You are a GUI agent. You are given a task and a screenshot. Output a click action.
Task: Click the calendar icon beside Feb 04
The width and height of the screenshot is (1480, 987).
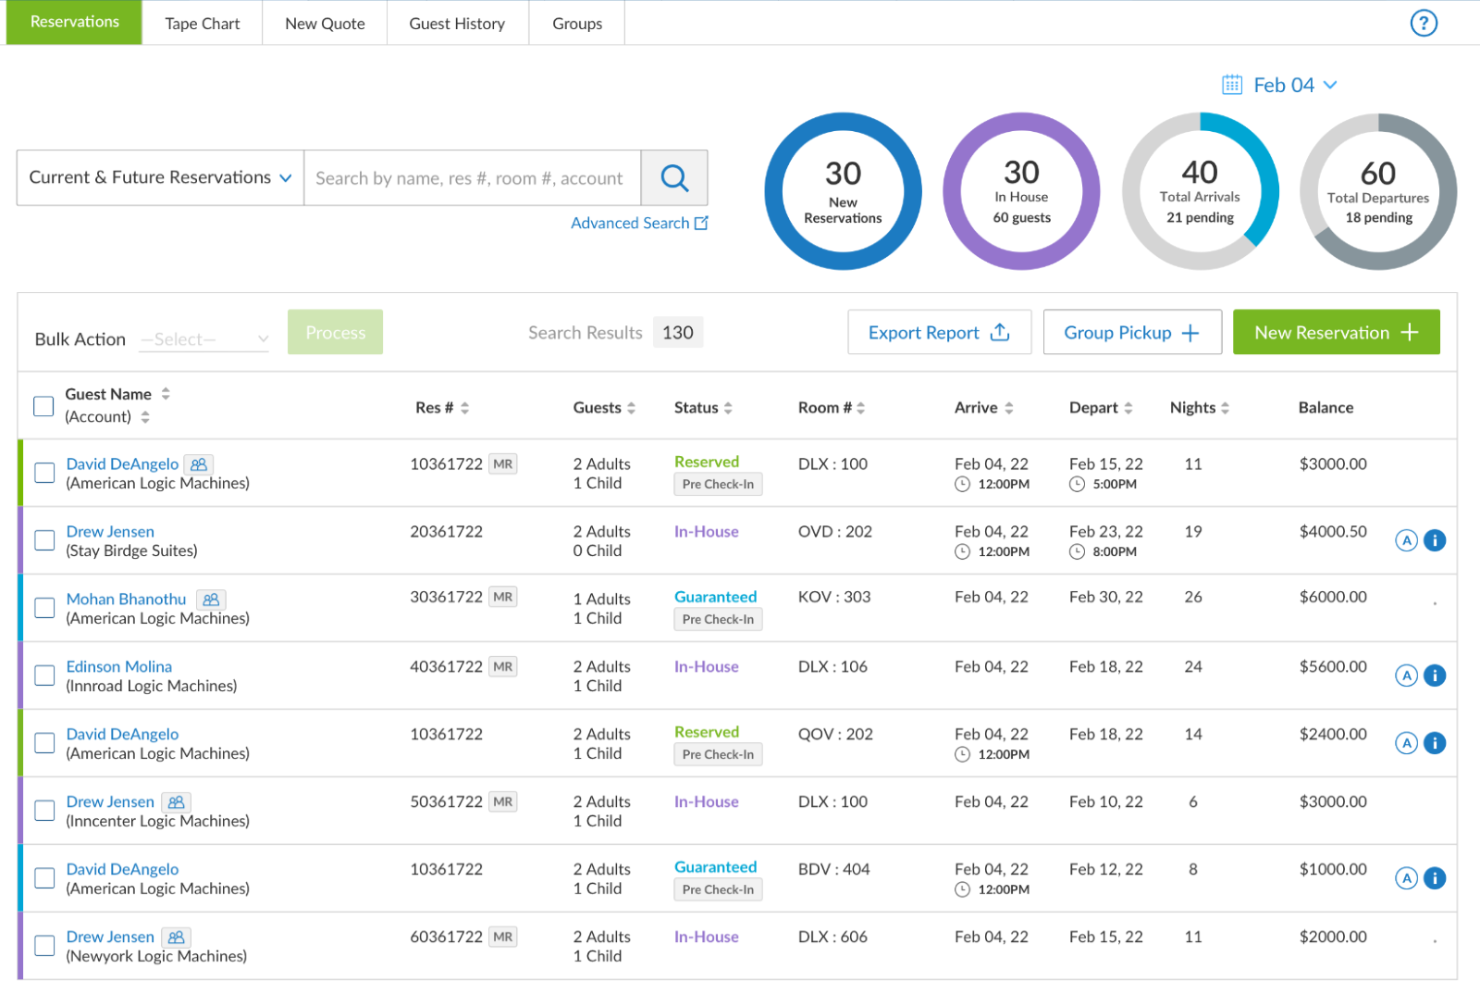pyautogui.click(x=1232, y=84)
